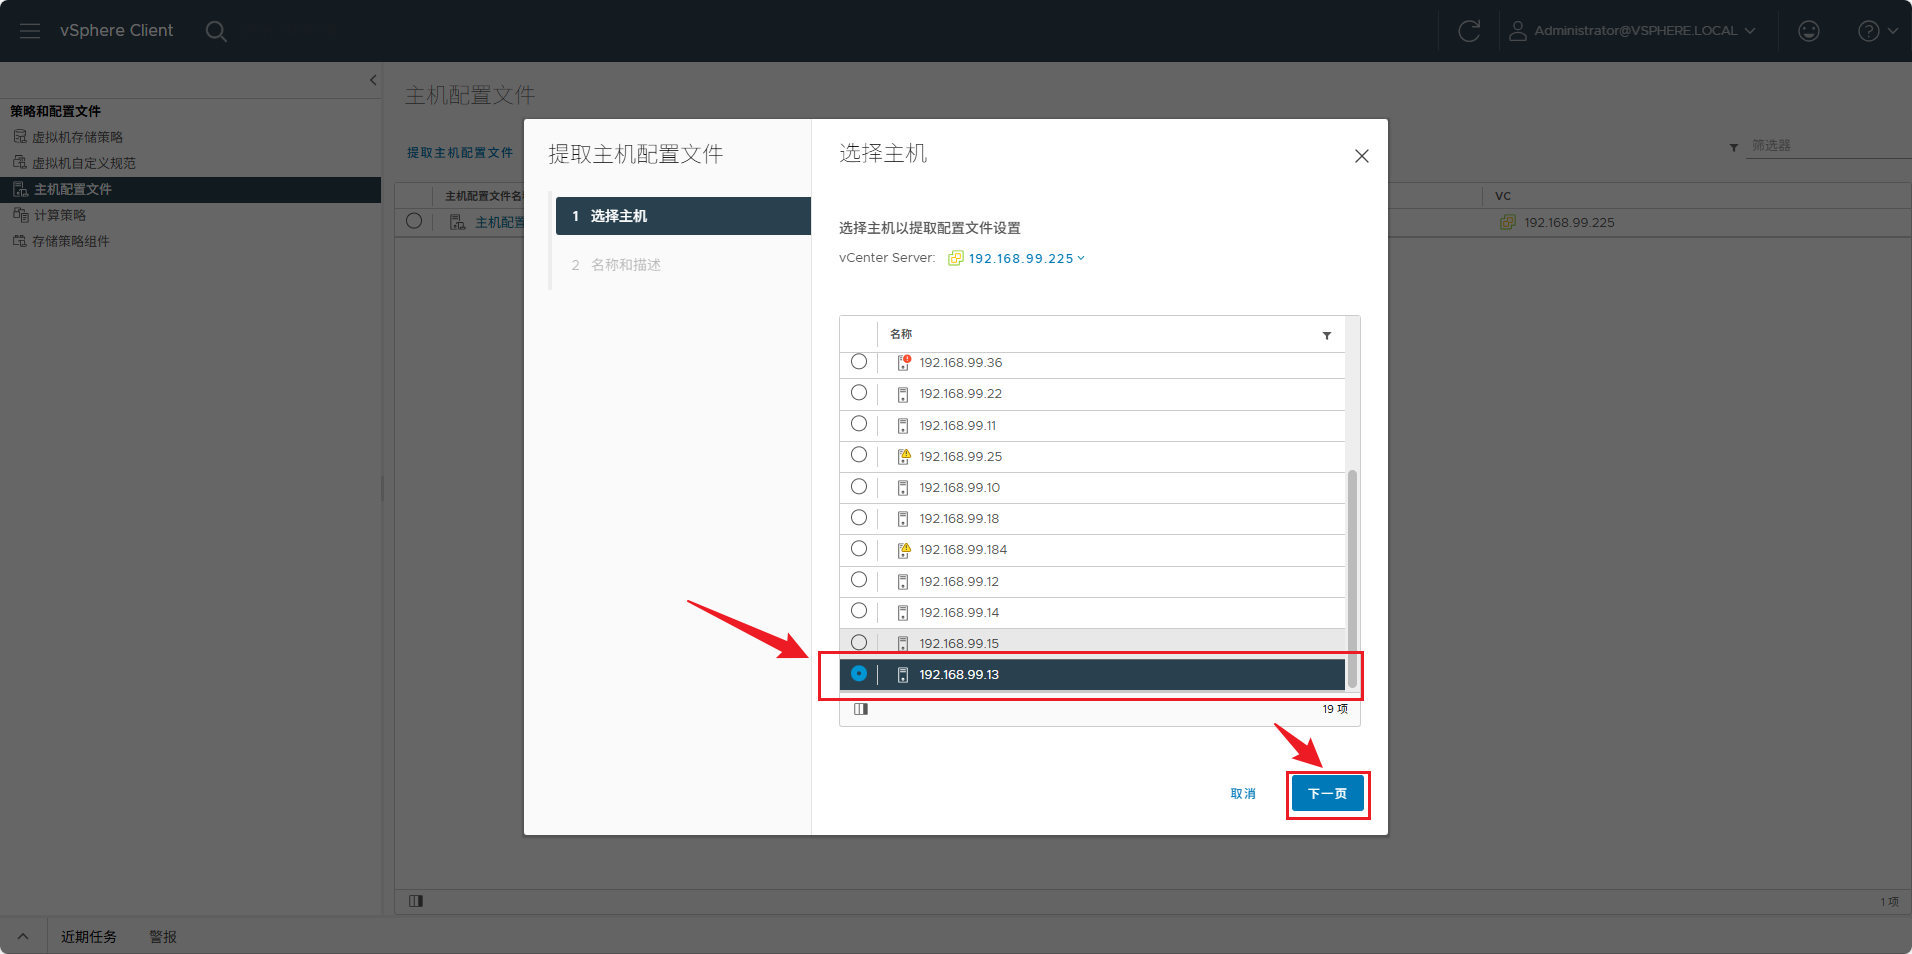
Task: Click the host icon for 192.168.99.22
Action: tap(903, 394)
